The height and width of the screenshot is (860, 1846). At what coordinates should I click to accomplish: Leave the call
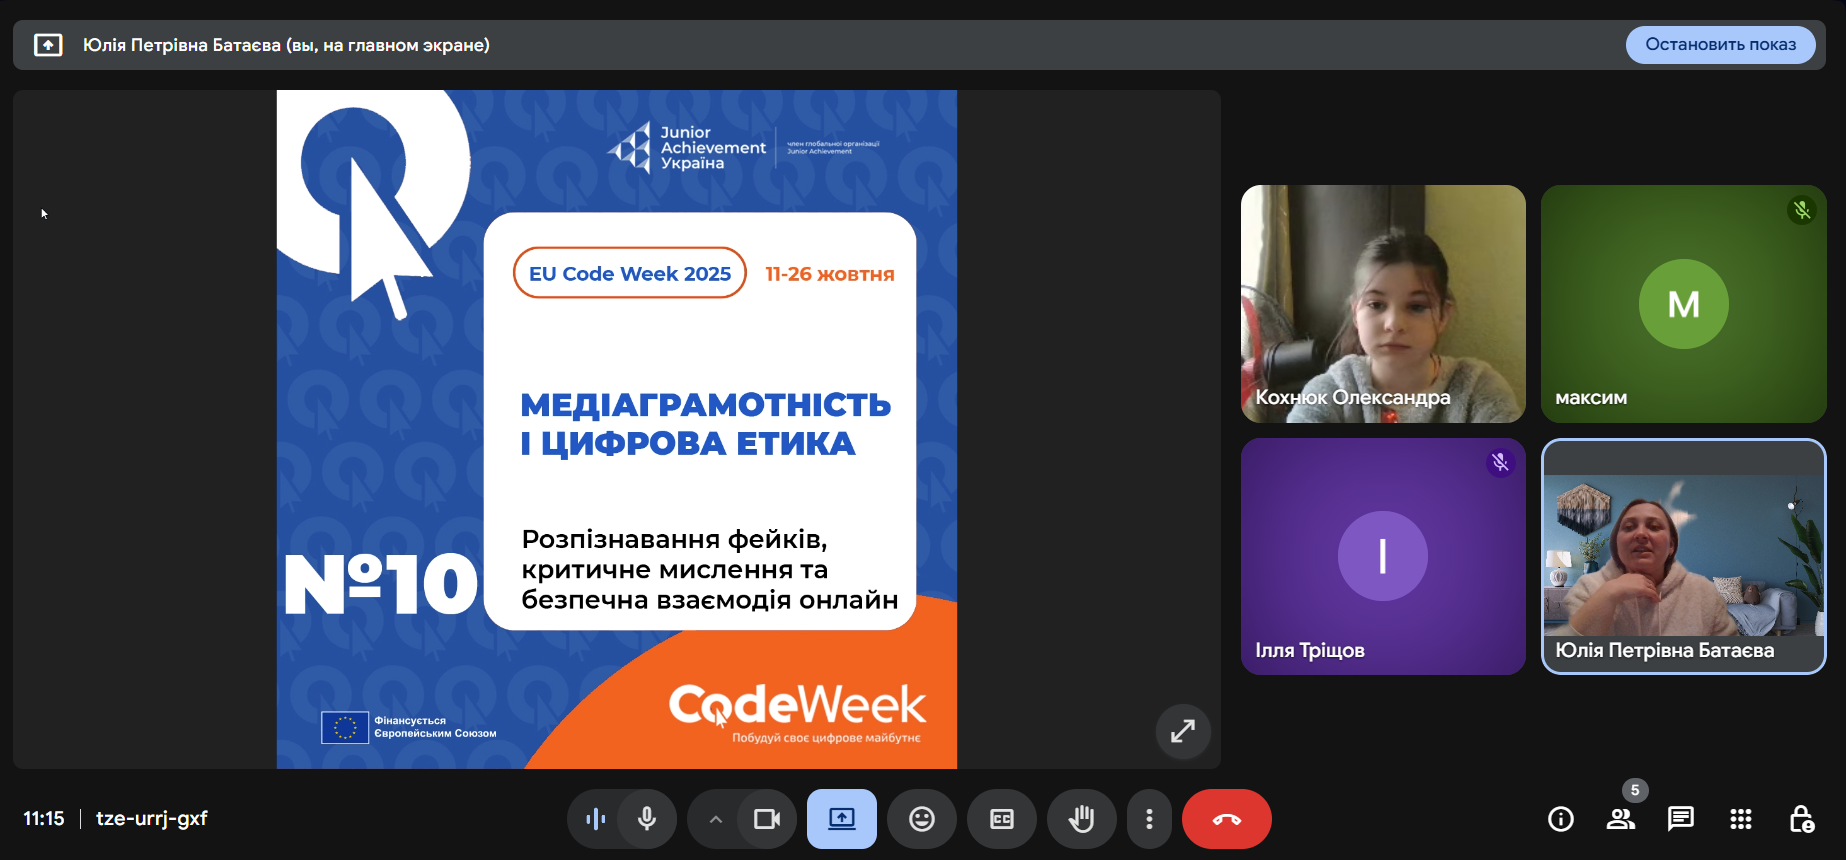pyautogui.click(x=1226, y=819)
